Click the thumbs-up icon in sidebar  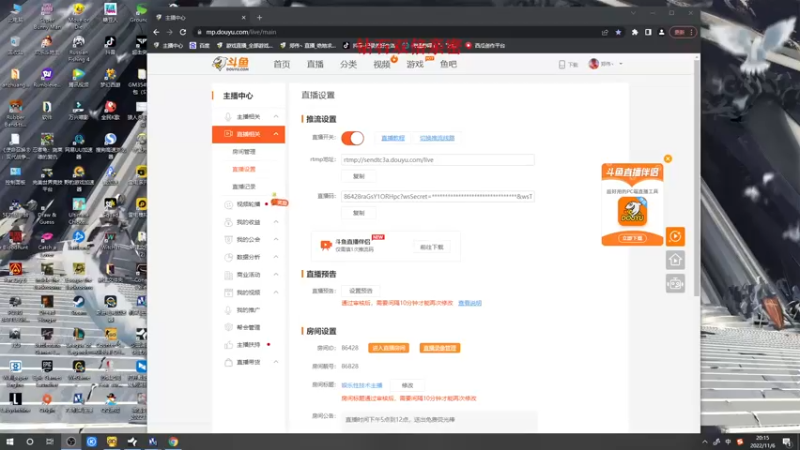[228, 345]
